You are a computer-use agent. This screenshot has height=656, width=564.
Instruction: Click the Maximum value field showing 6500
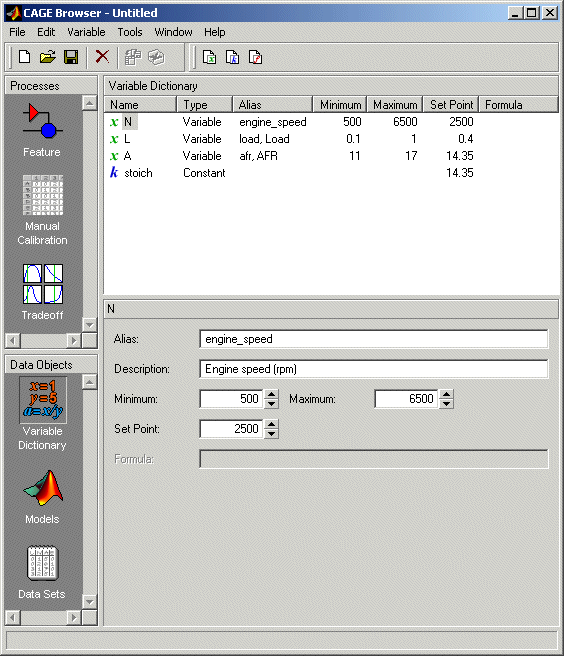pyautogui.click(x=406, y=399)
